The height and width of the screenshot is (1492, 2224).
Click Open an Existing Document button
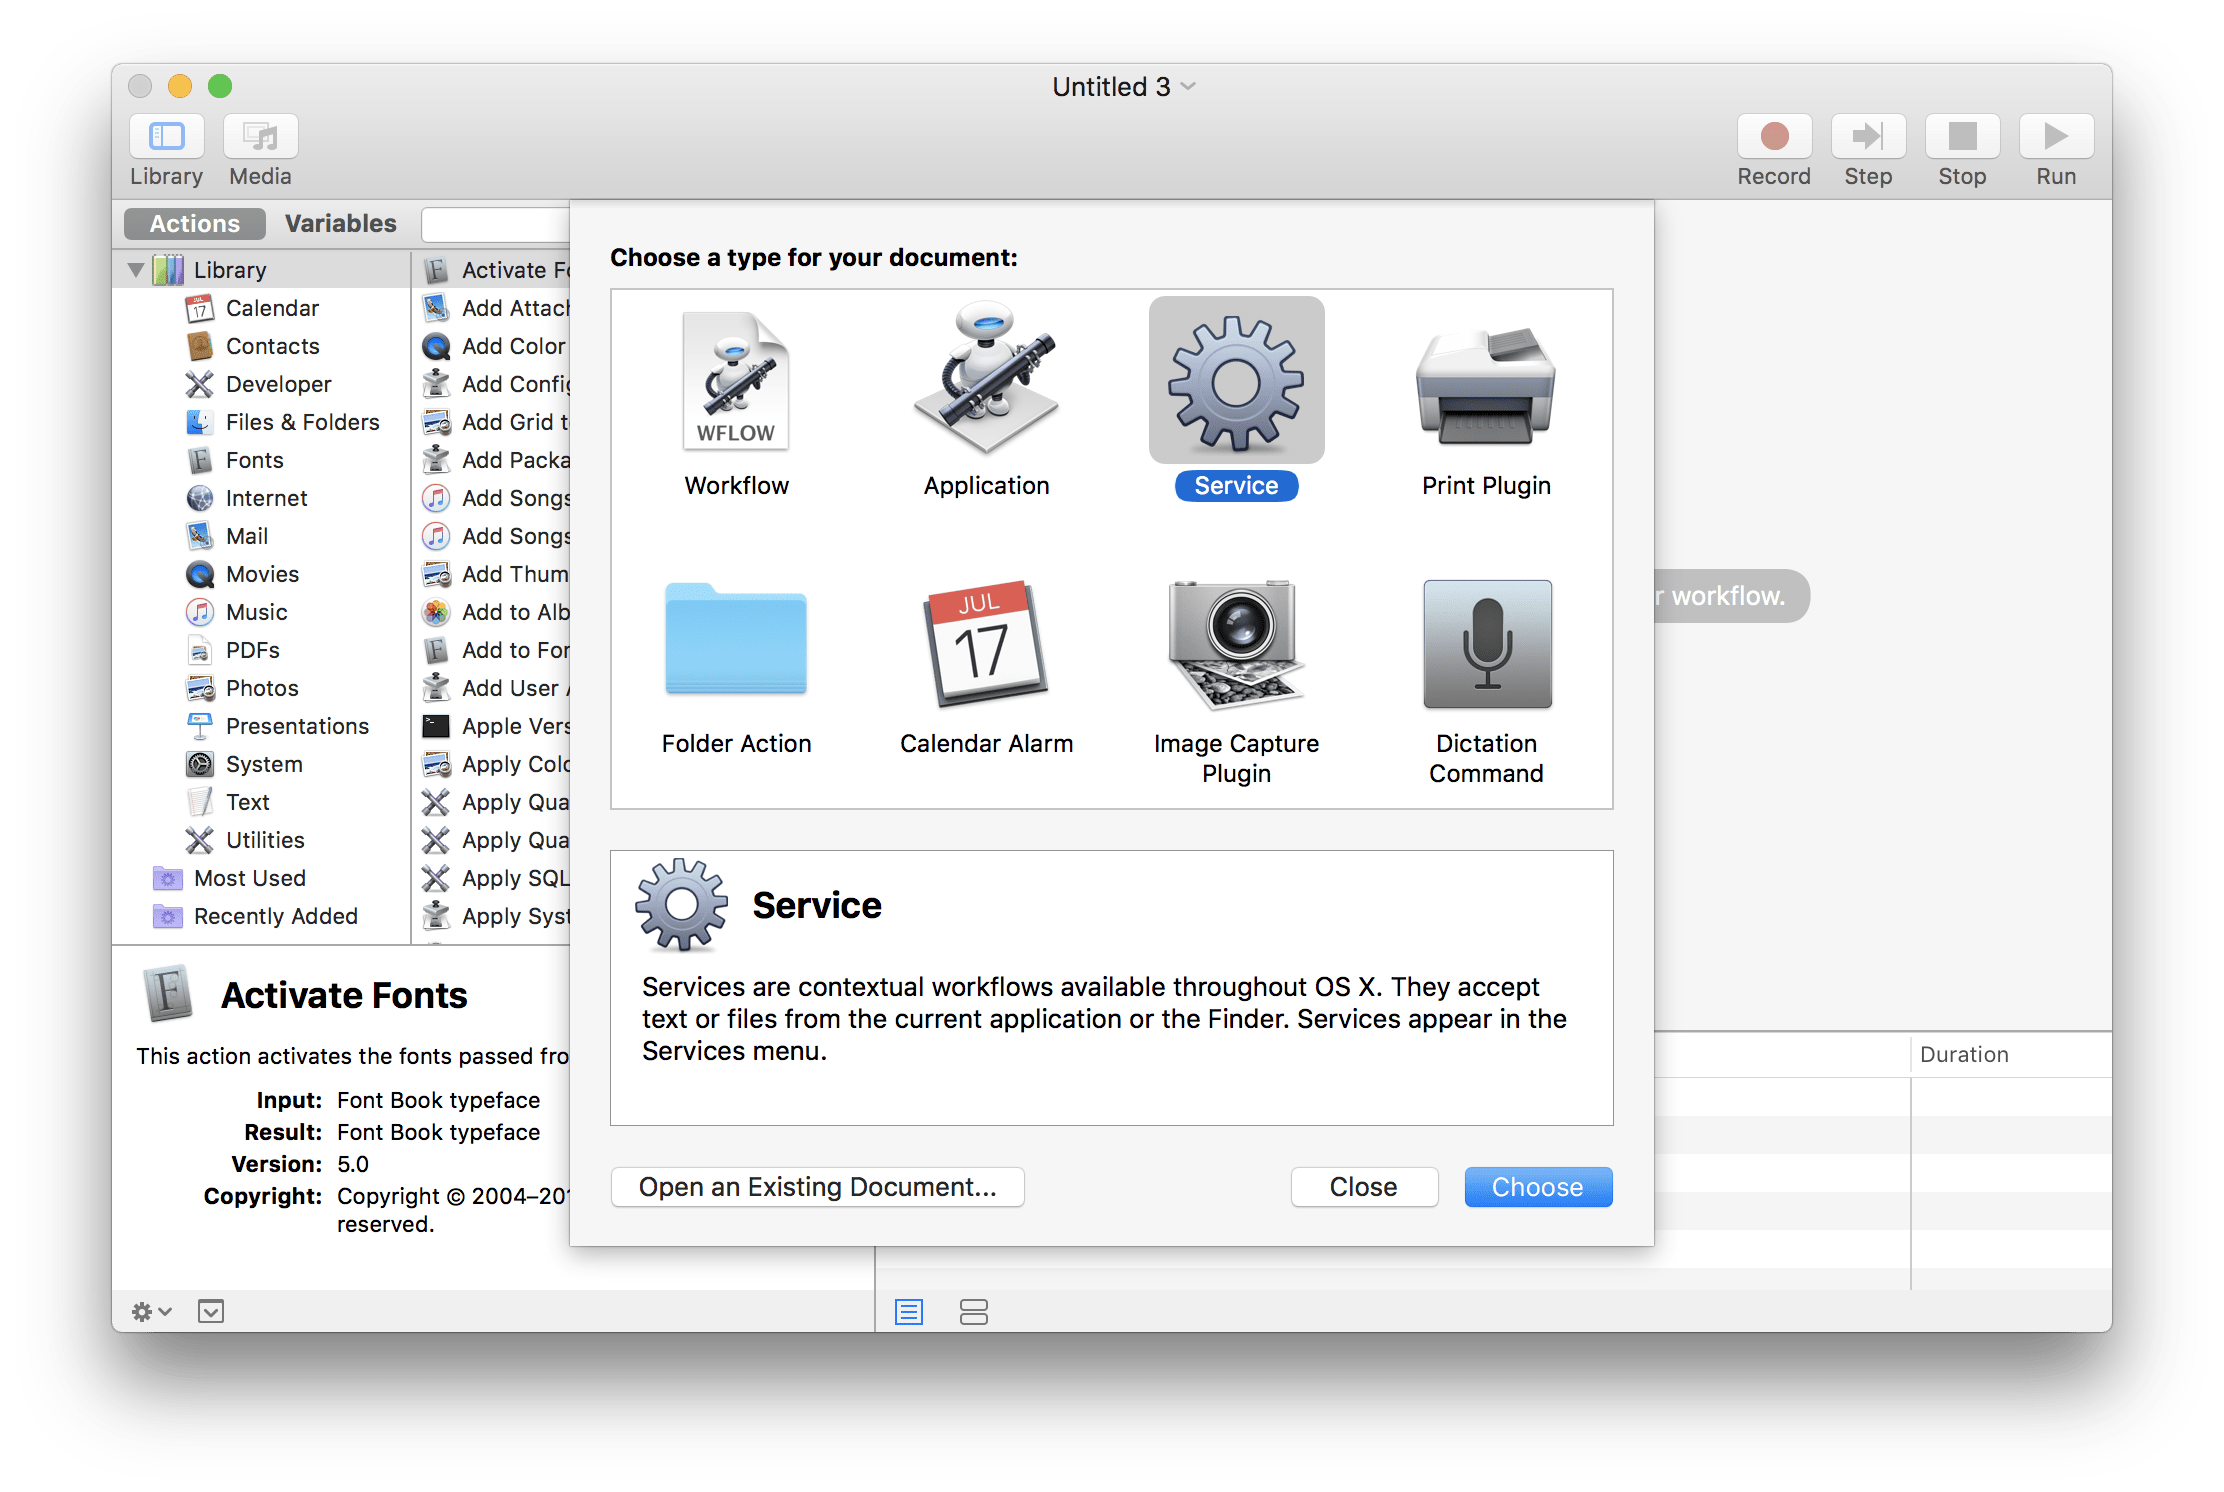pyautogui.click(x=817, y=1187)
